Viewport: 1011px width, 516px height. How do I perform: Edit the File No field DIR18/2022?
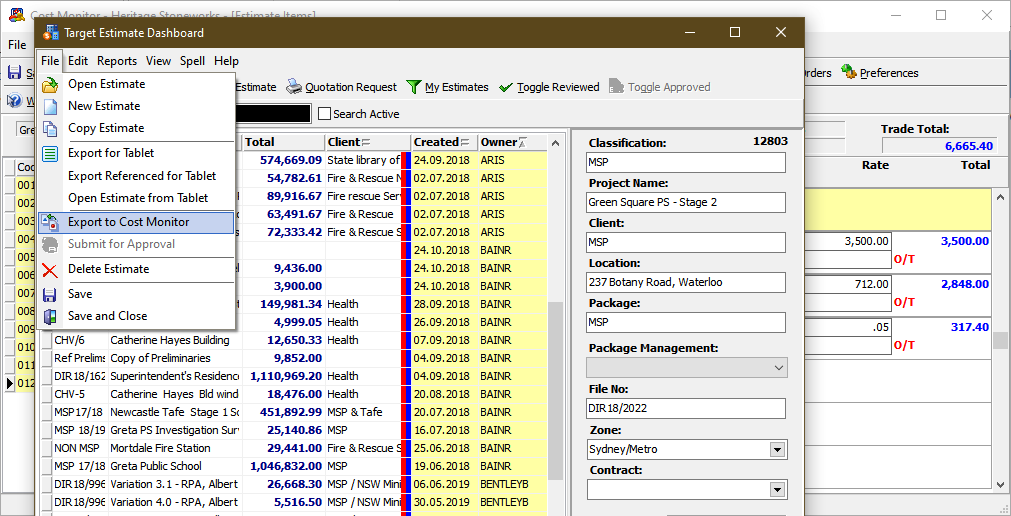point(687,408)
